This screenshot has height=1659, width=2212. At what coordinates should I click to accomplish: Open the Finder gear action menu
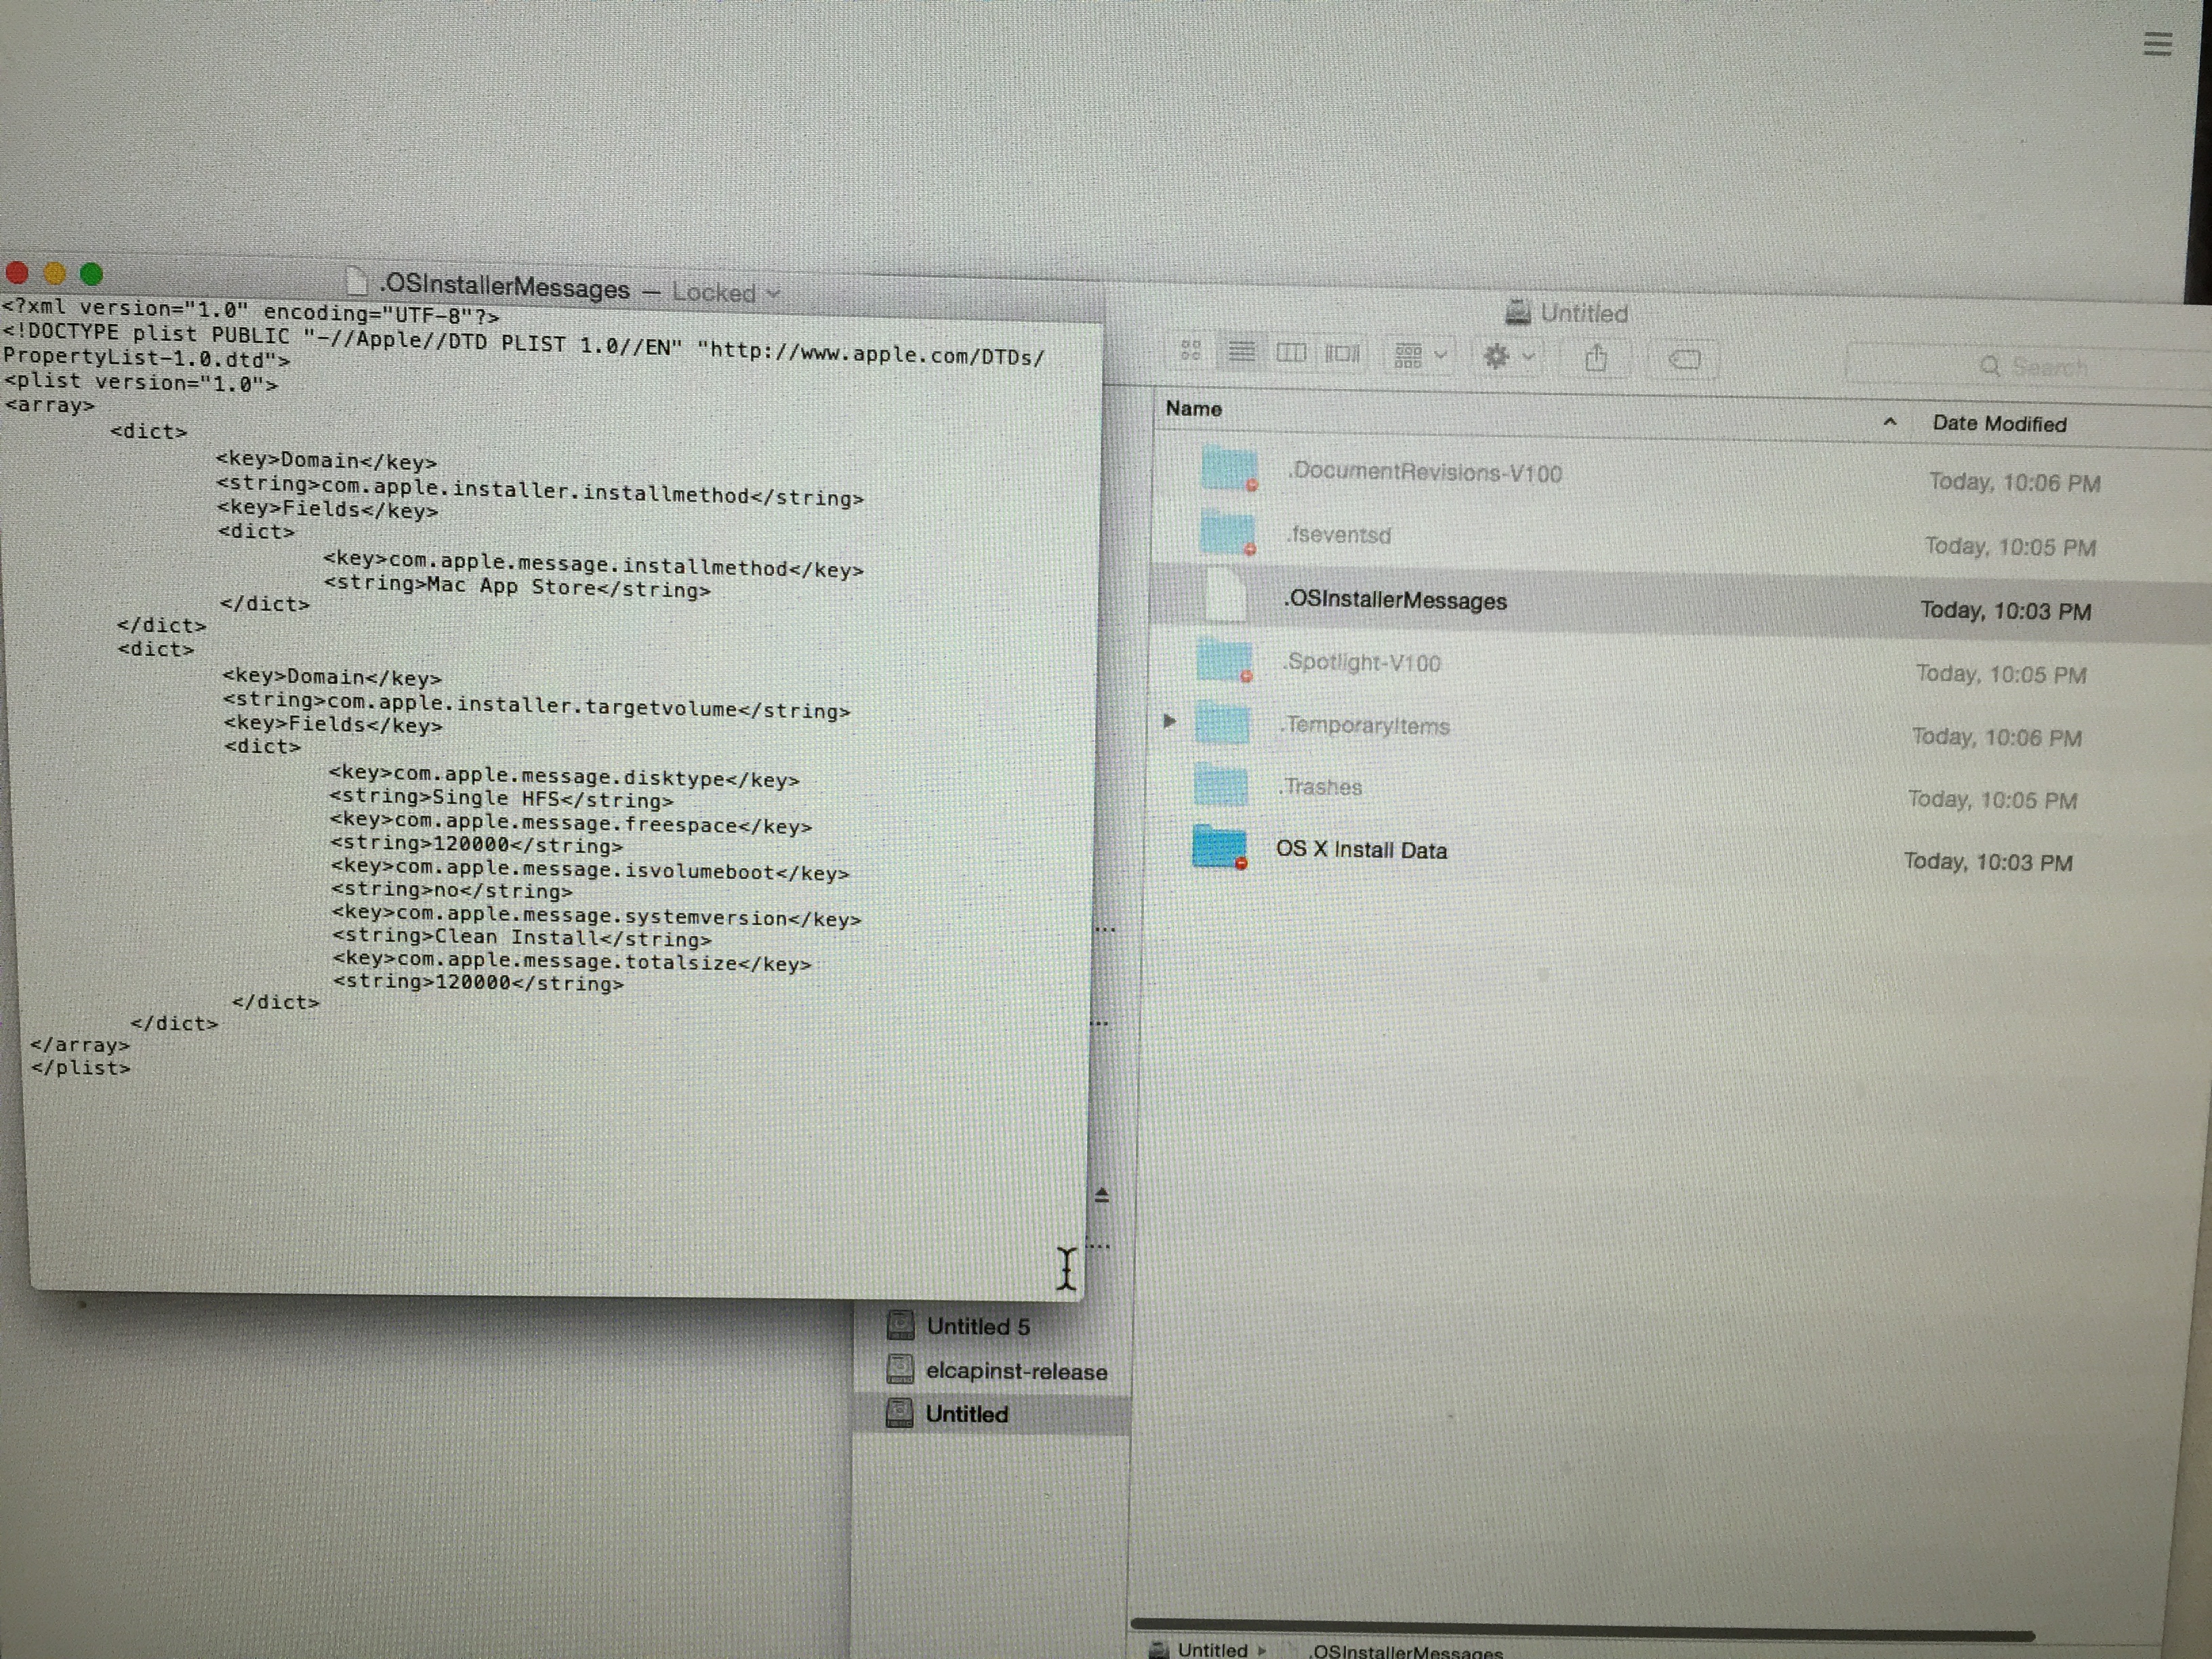1508,356
